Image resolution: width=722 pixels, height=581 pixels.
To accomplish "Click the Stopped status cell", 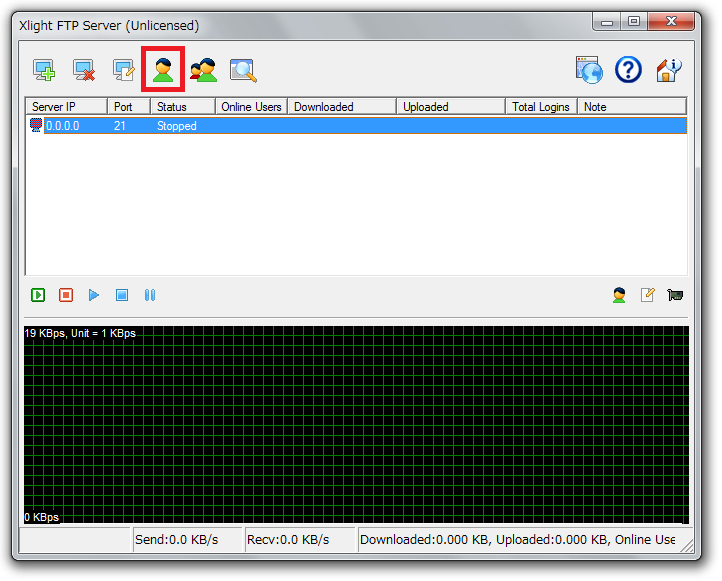I will click(x=177, y=126).
